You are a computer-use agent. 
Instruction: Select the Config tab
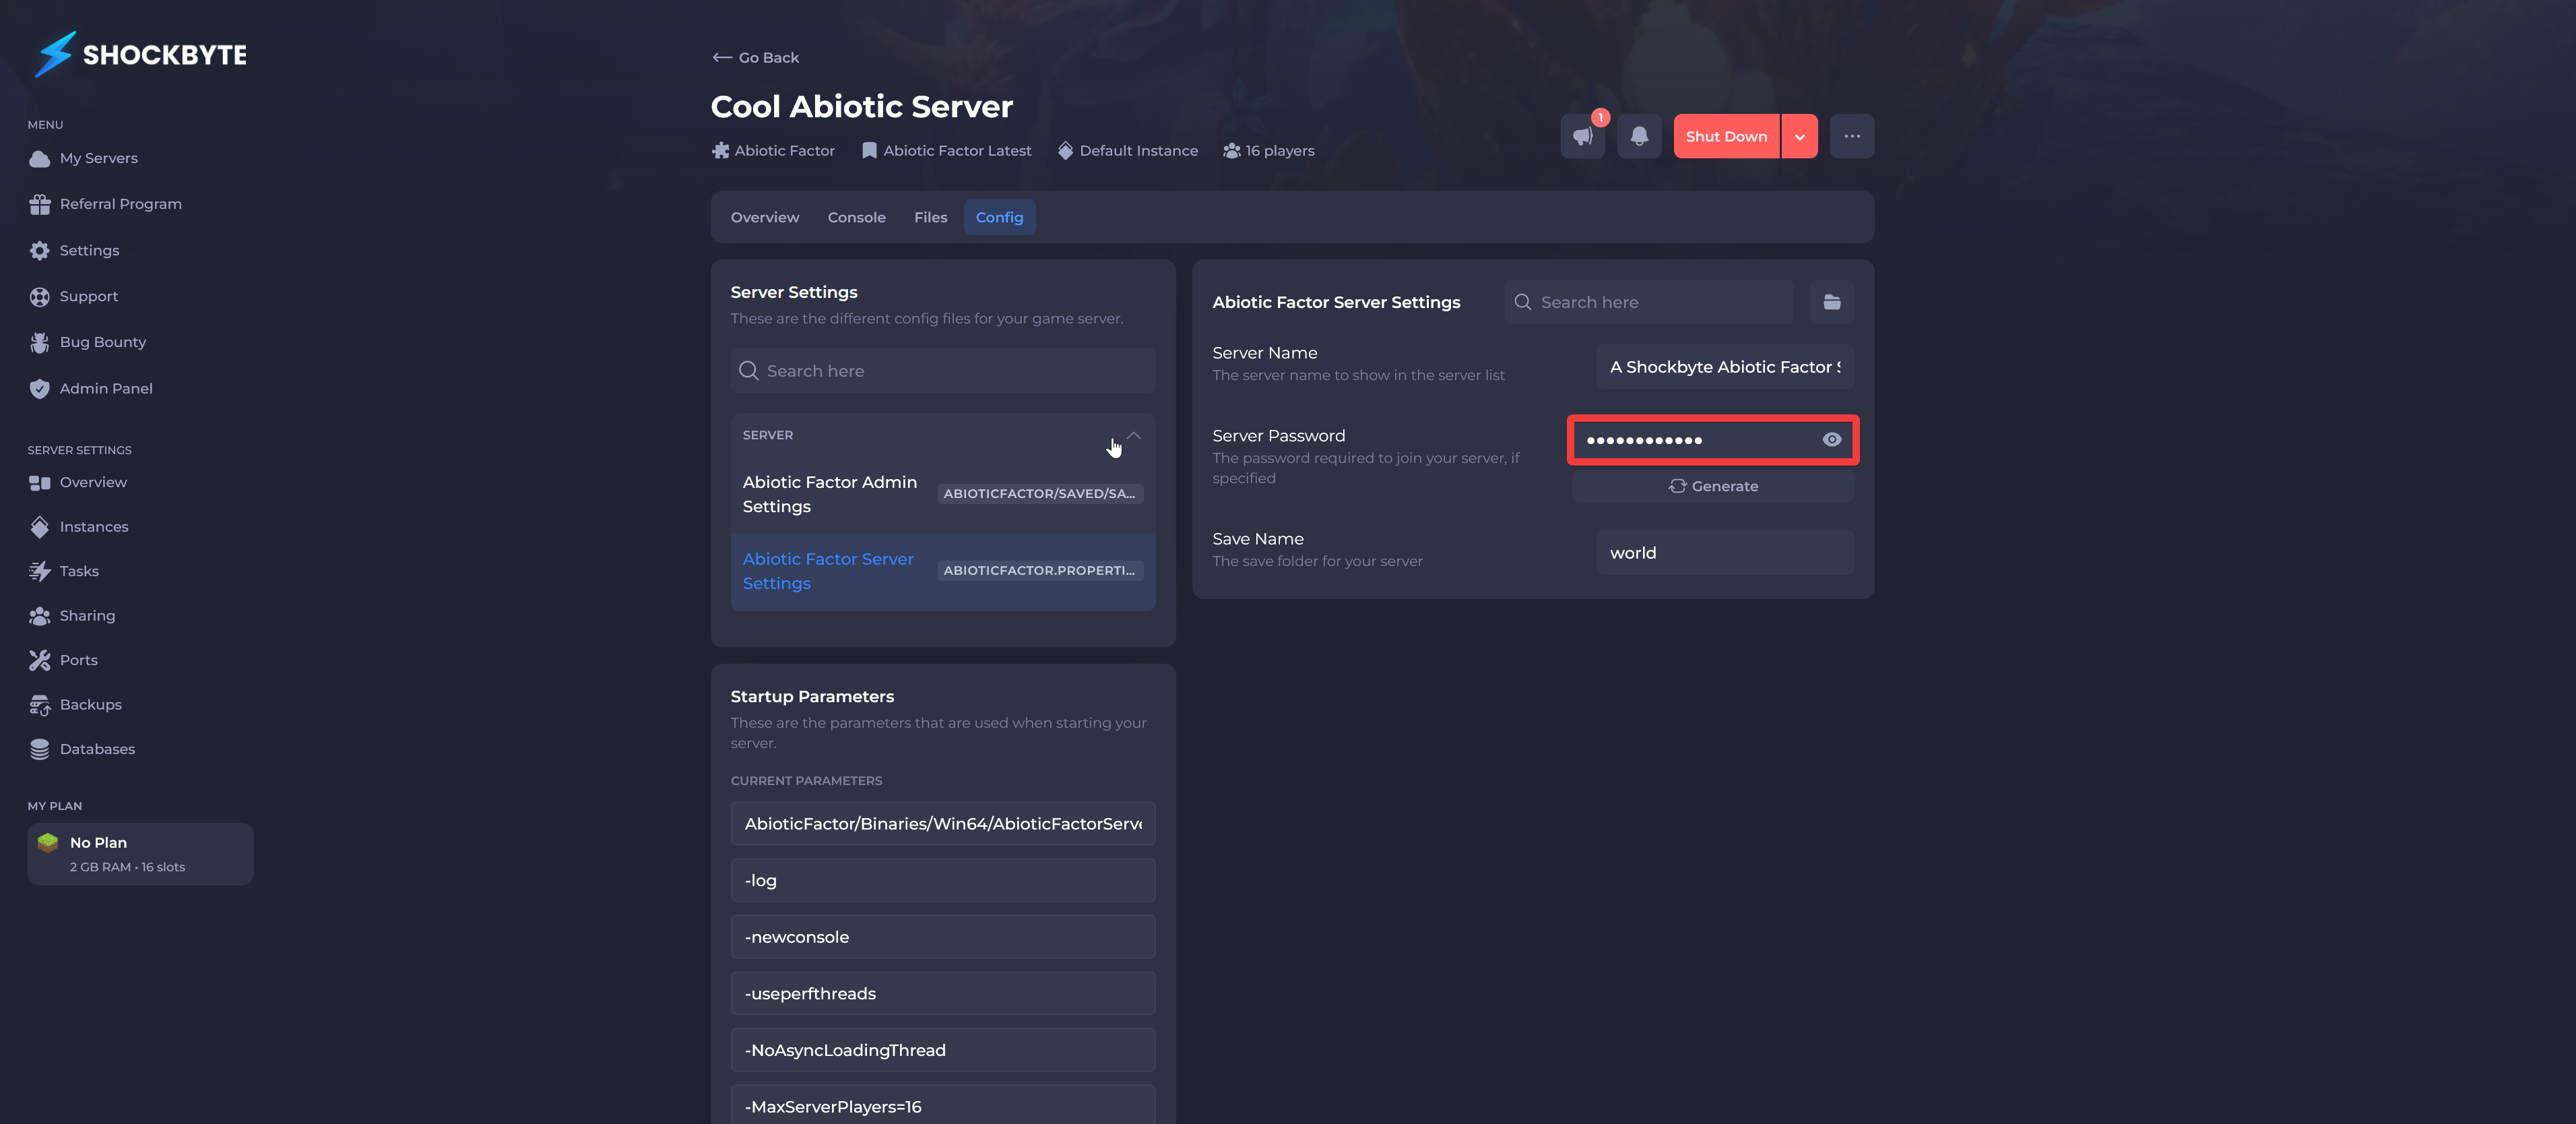click(x=999, y=217)
